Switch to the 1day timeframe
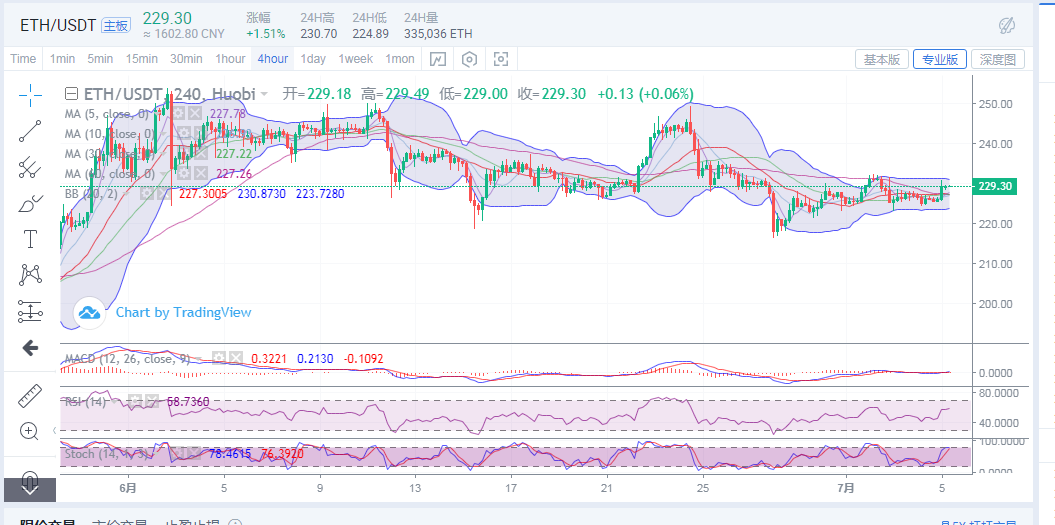Screen dimensions: 1055x525 [x=313, y=59]
